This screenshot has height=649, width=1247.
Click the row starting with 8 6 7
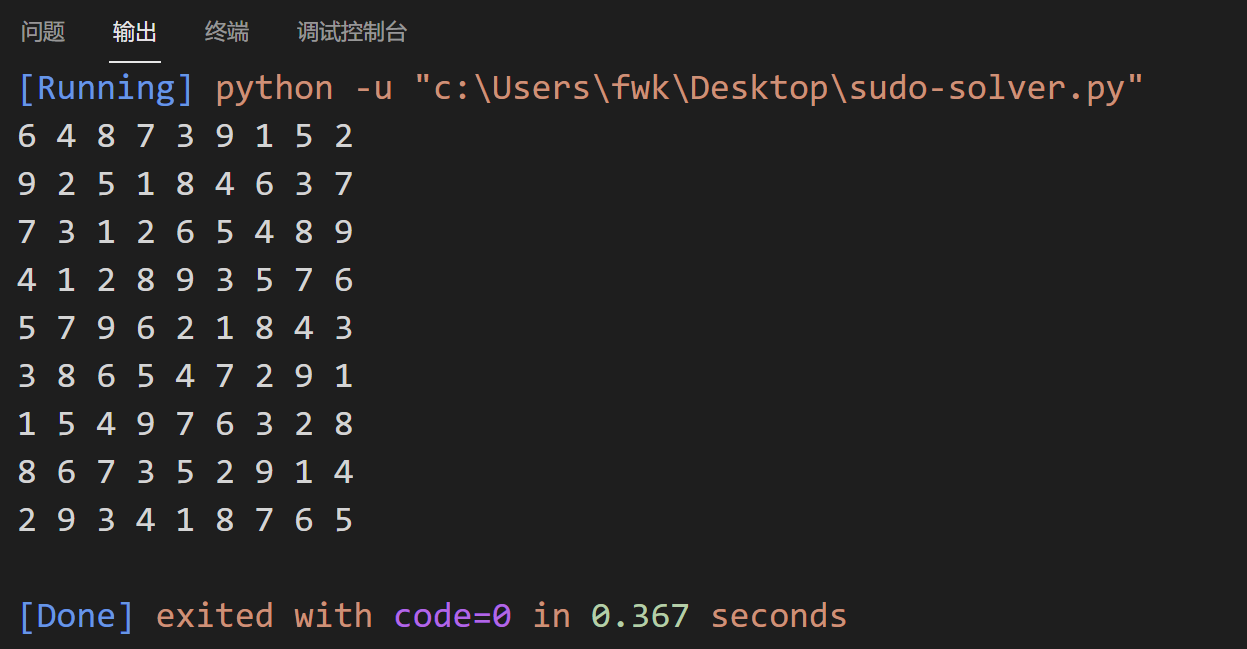click(x=185, y=471)
